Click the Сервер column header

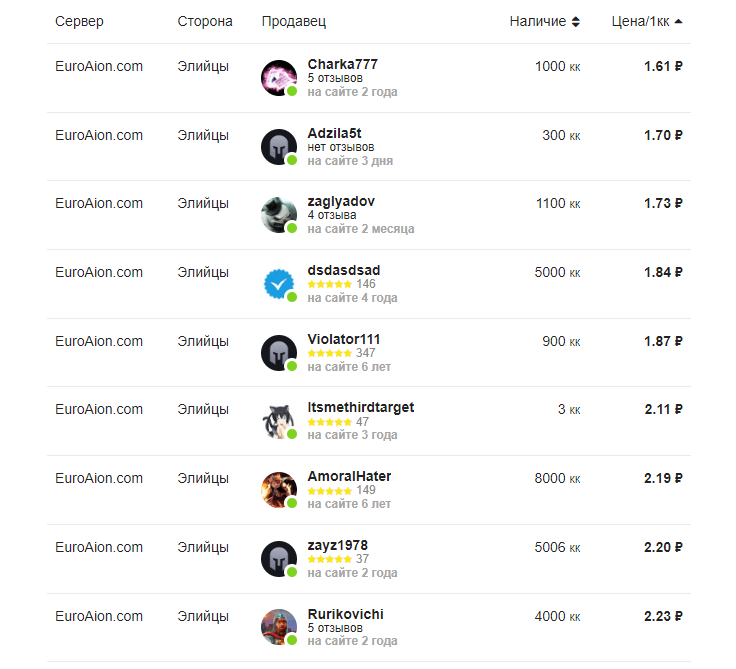tap(79, 22)
